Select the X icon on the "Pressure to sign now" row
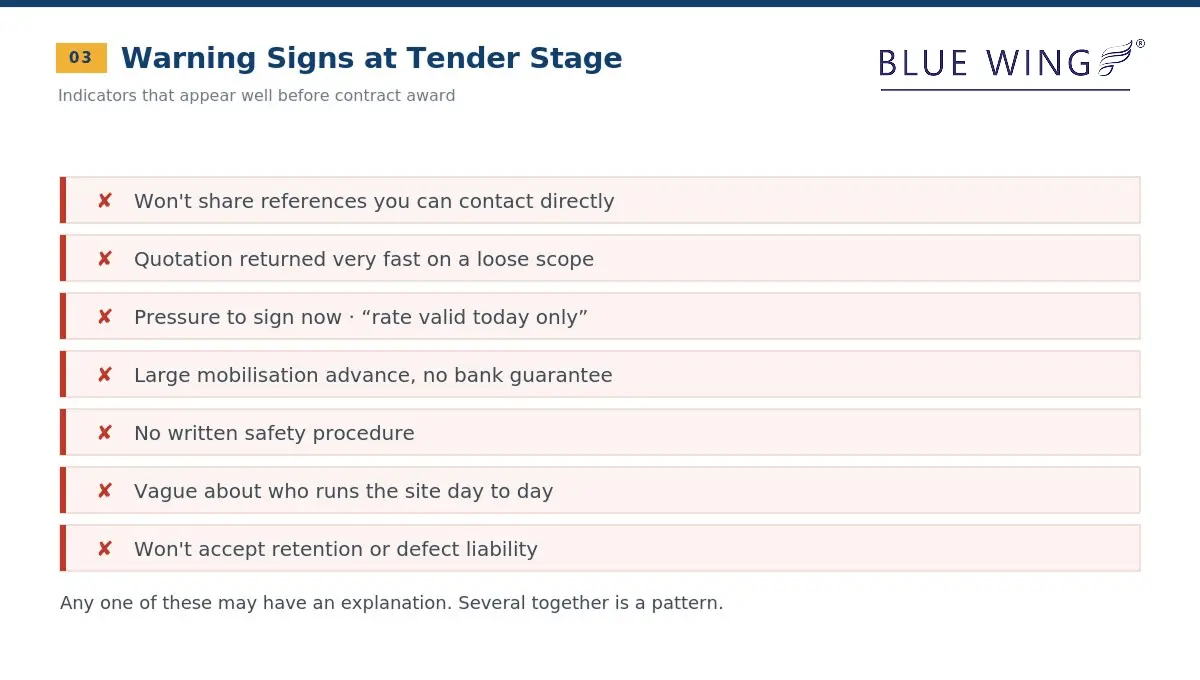1200x680 pixels. point(105,317)
